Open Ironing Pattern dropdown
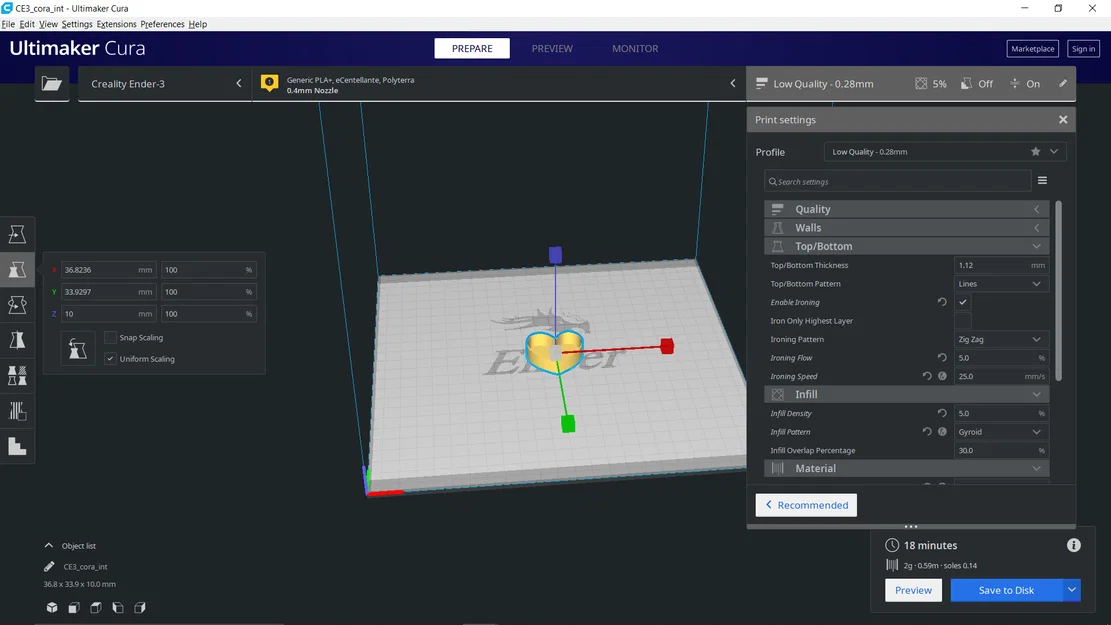This screenshot has width=1111, height=625. (x=1000, y=339)
